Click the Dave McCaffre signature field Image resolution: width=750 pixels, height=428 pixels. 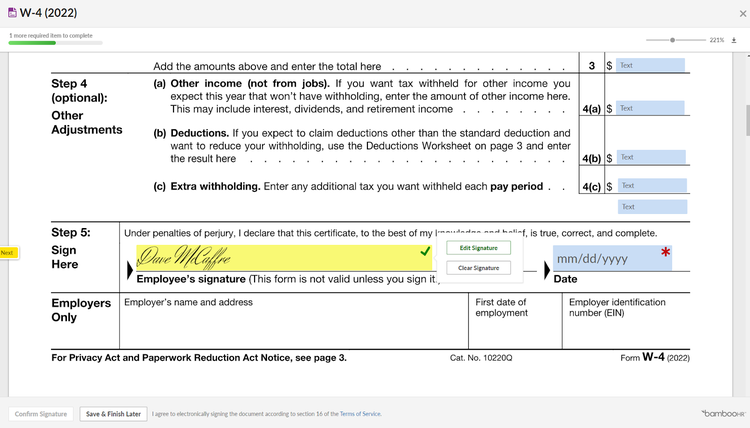pos(284,258)
